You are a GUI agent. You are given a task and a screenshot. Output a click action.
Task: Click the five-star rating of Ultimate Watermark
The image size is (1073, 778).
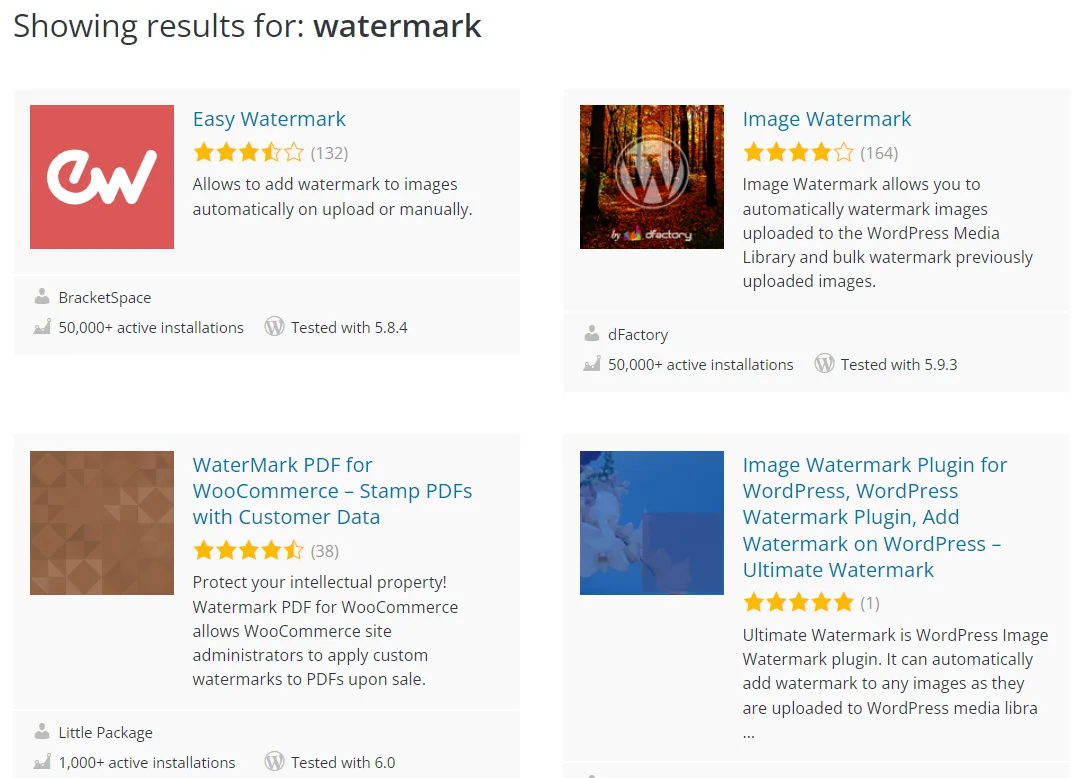point(798,603)
